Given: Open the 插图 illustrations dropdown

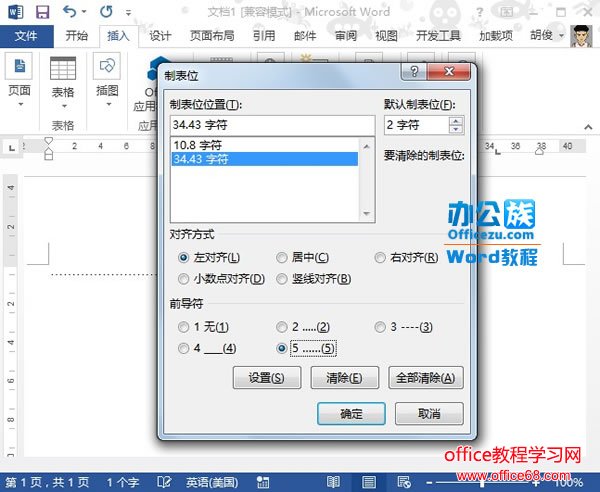Looking at the screenshot, I should (107, 80).
